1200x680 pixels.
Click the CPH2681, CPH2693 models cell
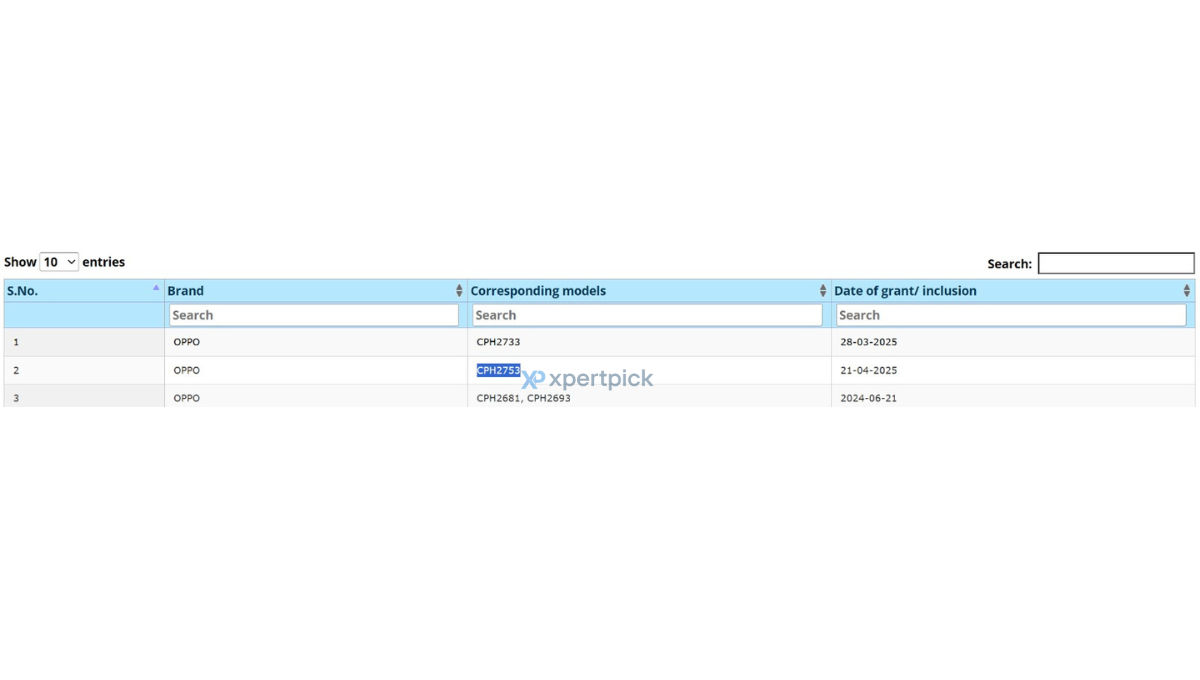524,398
